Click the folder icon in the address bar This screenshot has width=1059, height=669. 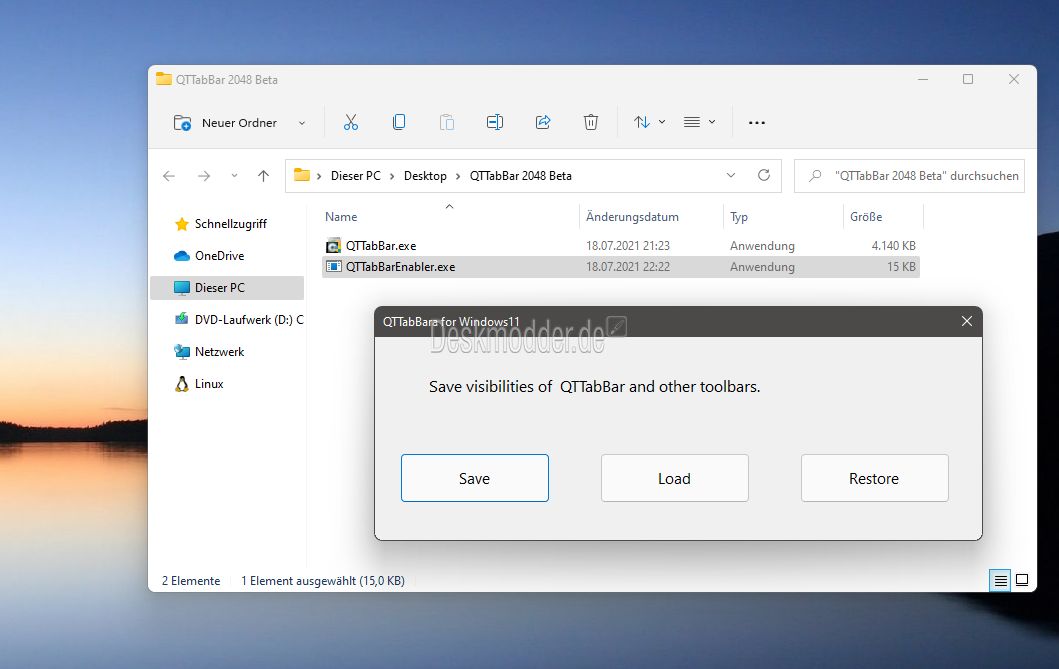click(302, 176)
